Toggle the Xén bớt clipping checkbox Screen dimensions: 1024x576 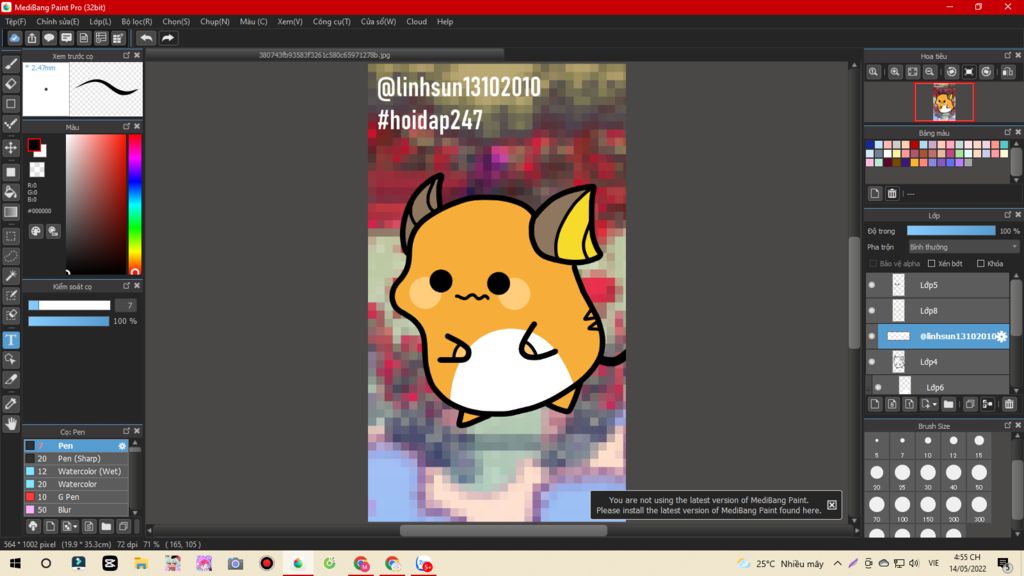point(932,264)
